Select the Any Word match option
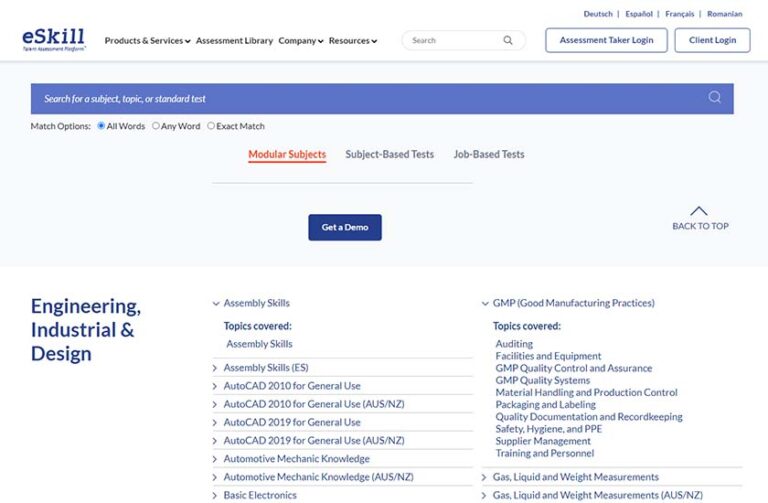The image size is (768, 503). [156, 126]
